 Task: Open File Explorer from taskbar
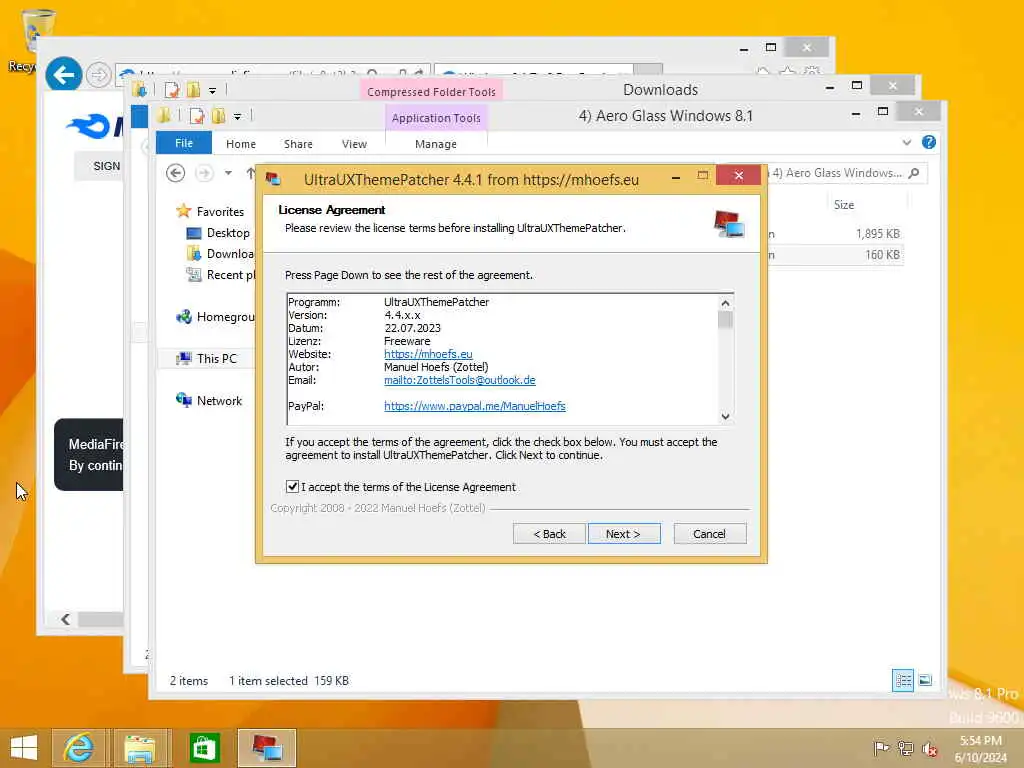140,748
